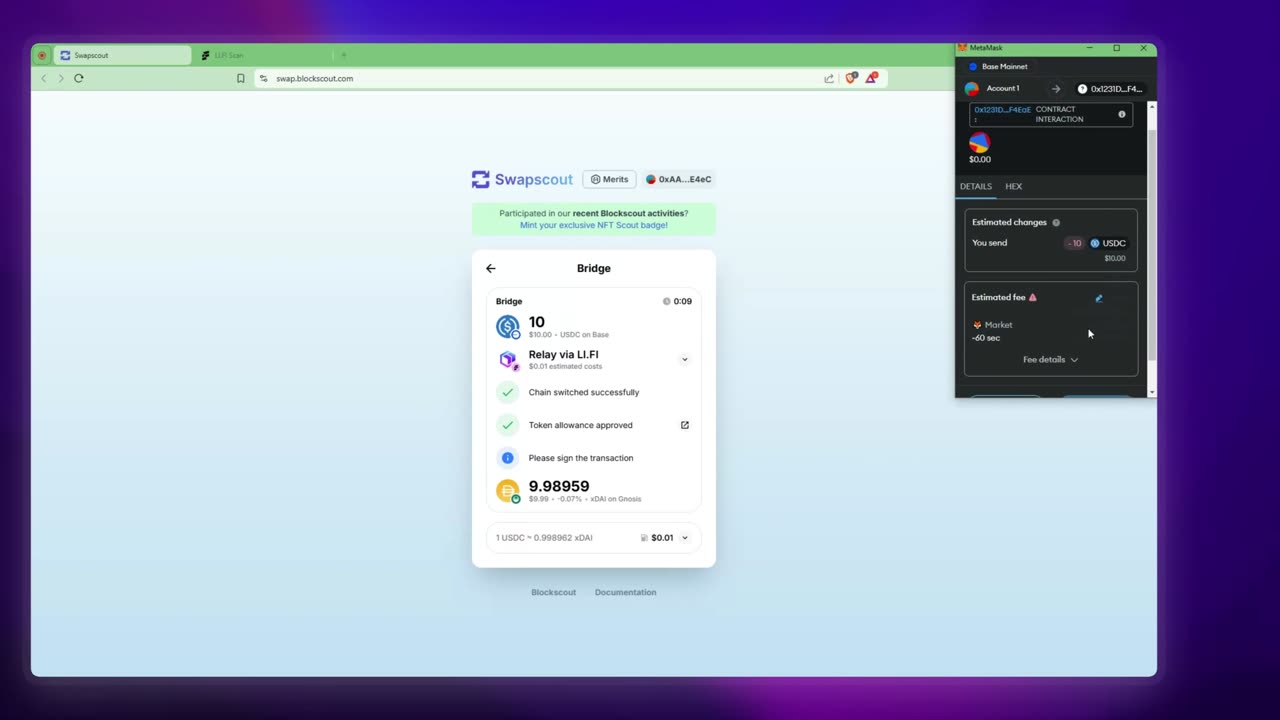Image resolution: width=1280 pixels, height=720 pixels.
Task: Expand Relay via LI.FI details
Action: 684,359
